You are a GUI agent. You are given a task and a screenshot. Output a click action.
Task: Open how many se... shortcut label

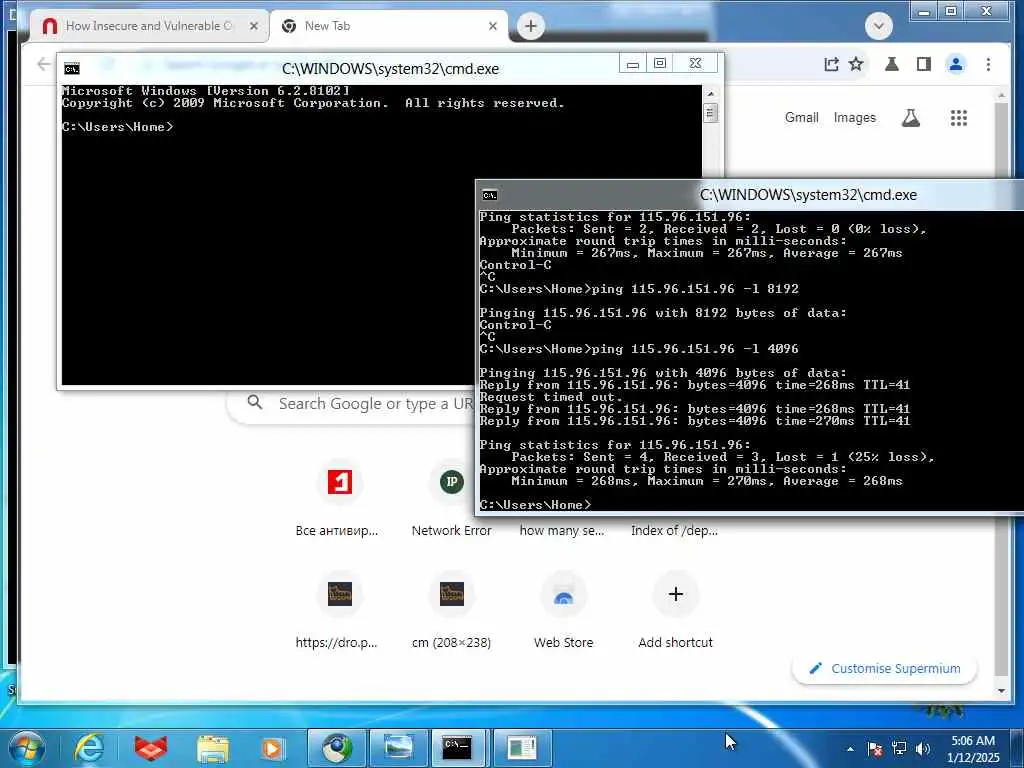click(562, 531)
